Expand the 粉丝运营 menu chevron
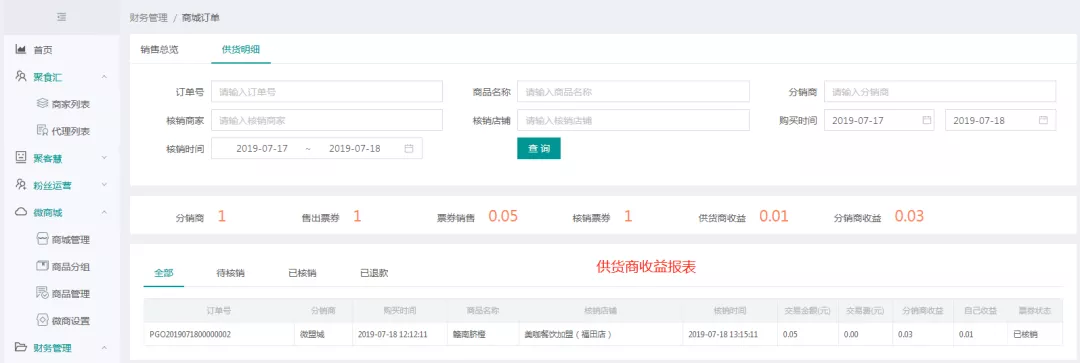 104,185
